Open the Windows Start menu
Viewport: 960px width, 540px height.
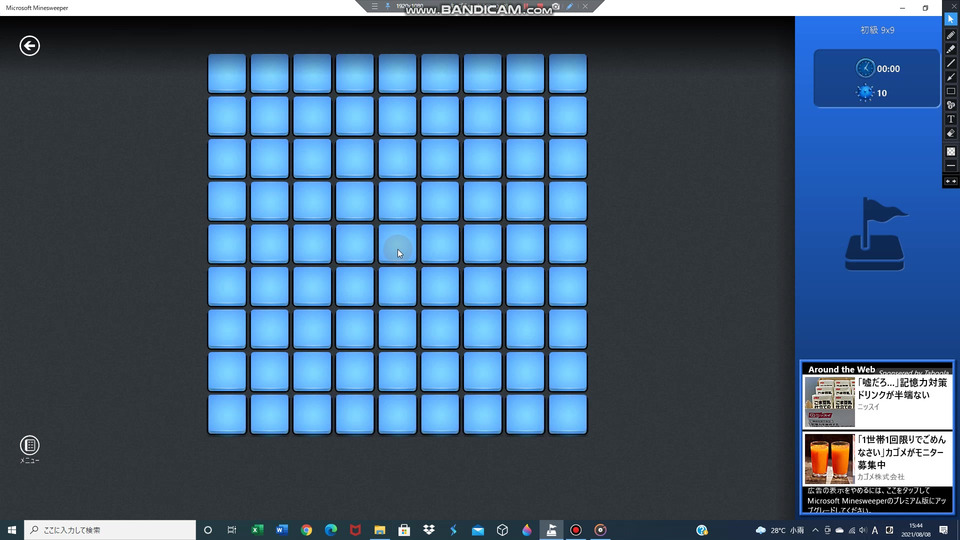12,530
